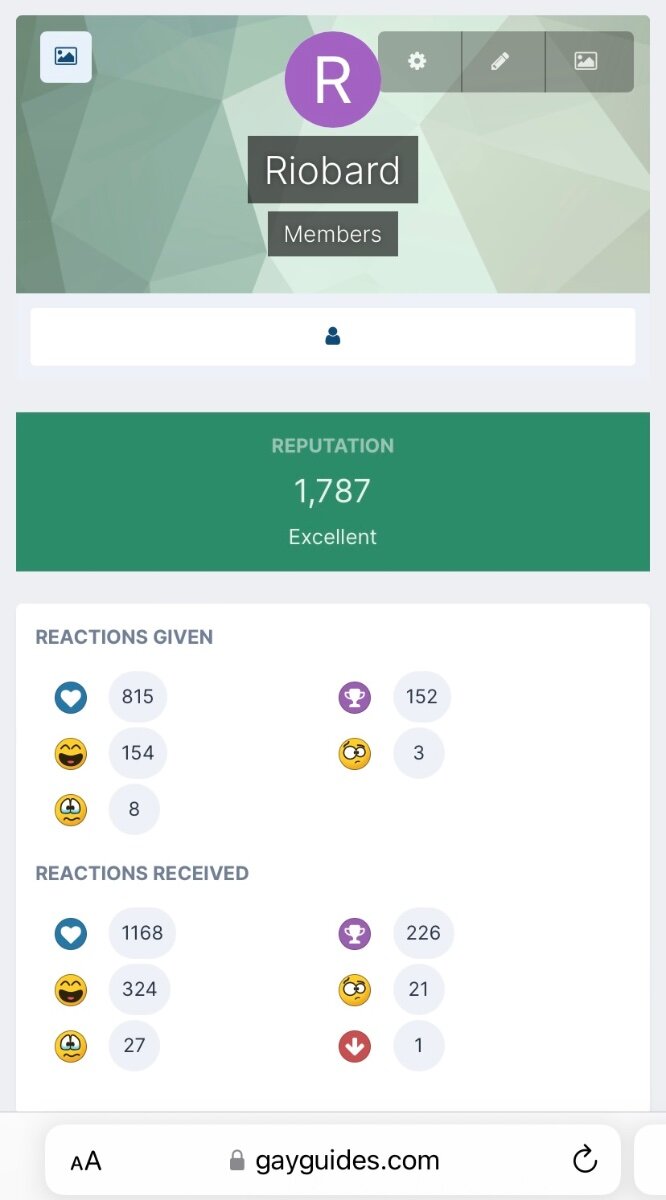Image resolution: width=666 pixels, height=1200 pixels.
Task: Open the settings gear on profile header
Action: [418, 61]
